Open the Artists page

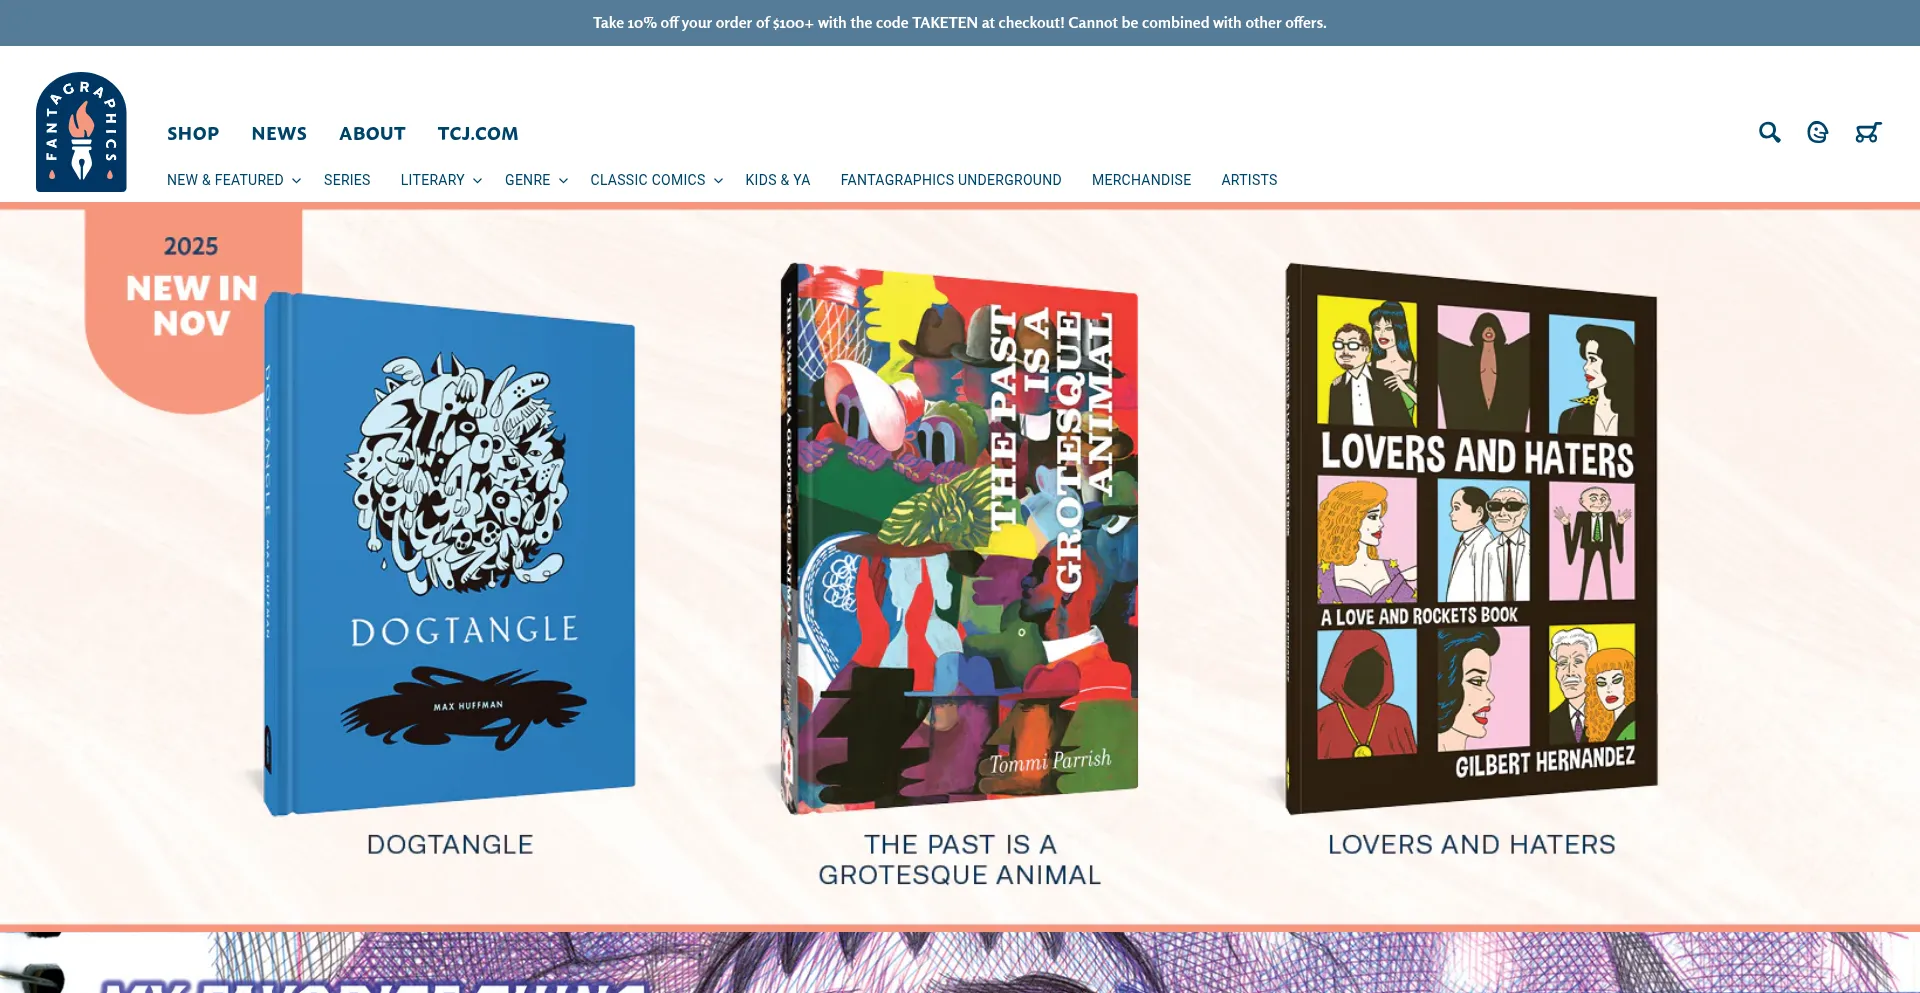click(1249, 180)
